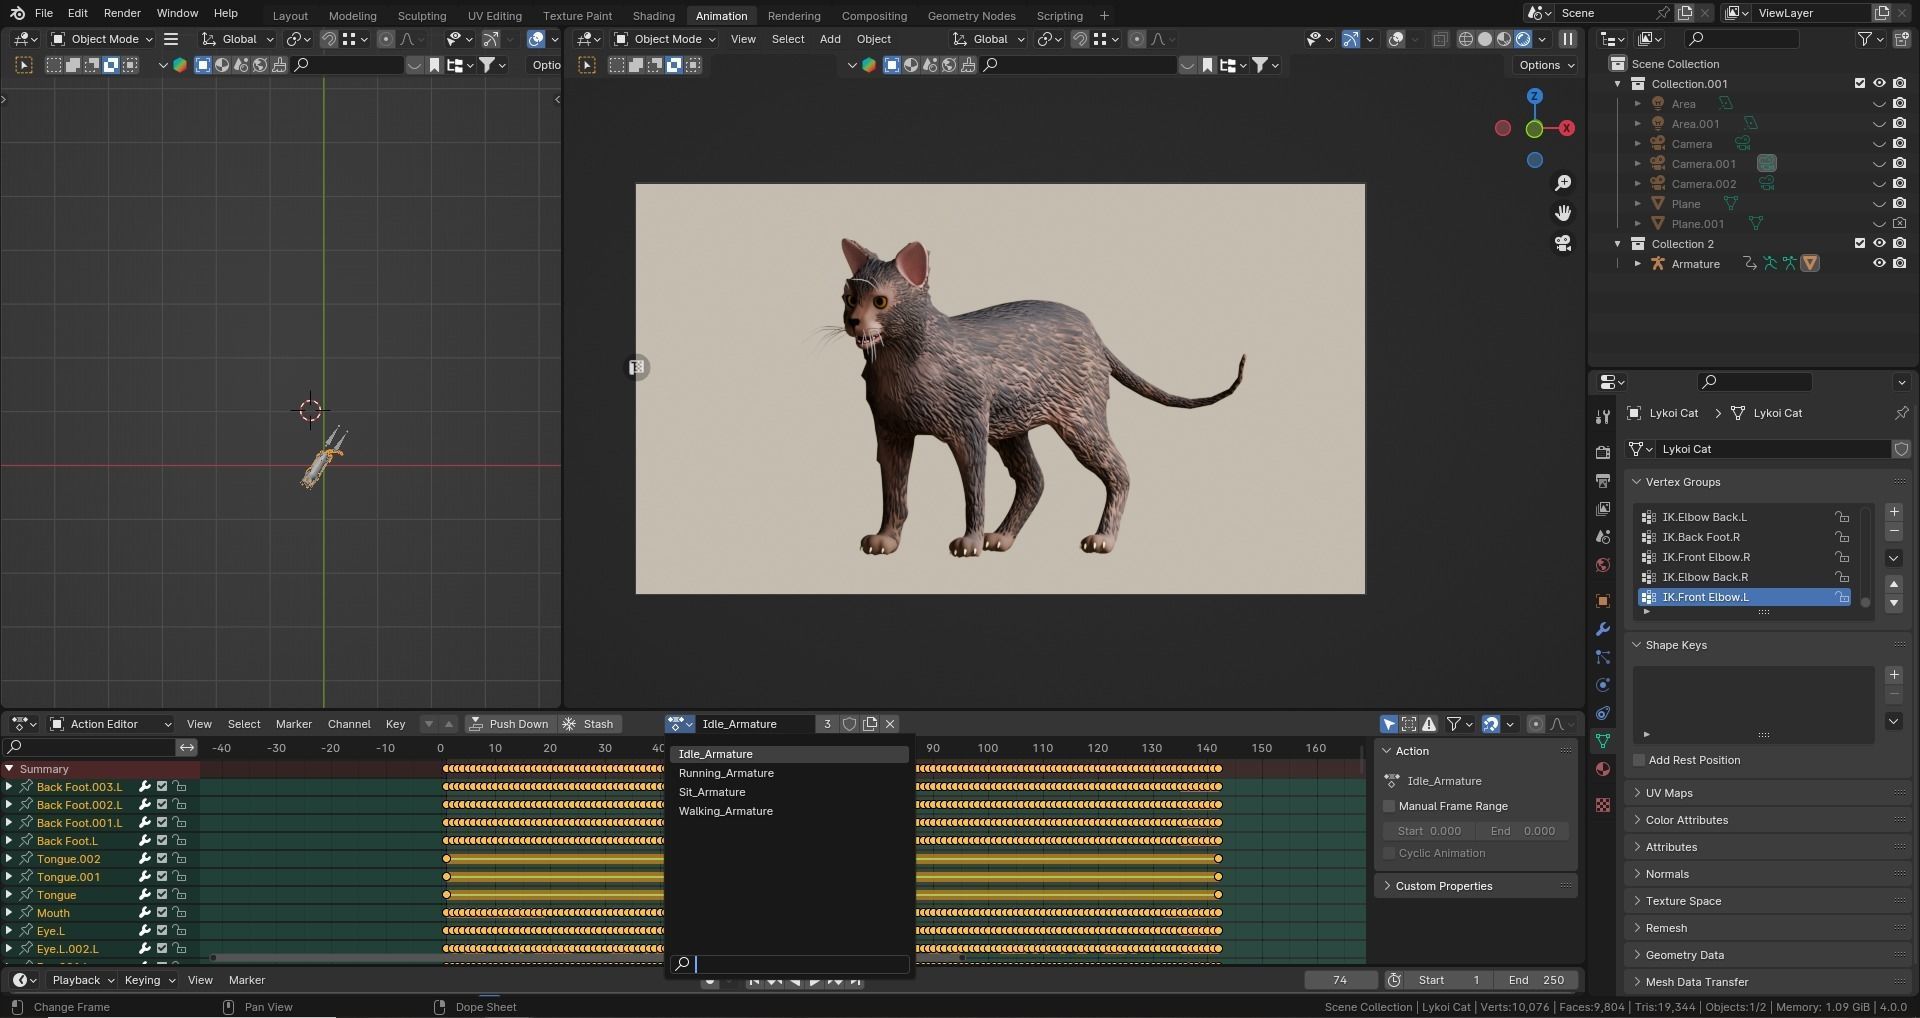Open the Object properties tab
This screenshot has width=1920, height=1018.
click(1603, 601)
